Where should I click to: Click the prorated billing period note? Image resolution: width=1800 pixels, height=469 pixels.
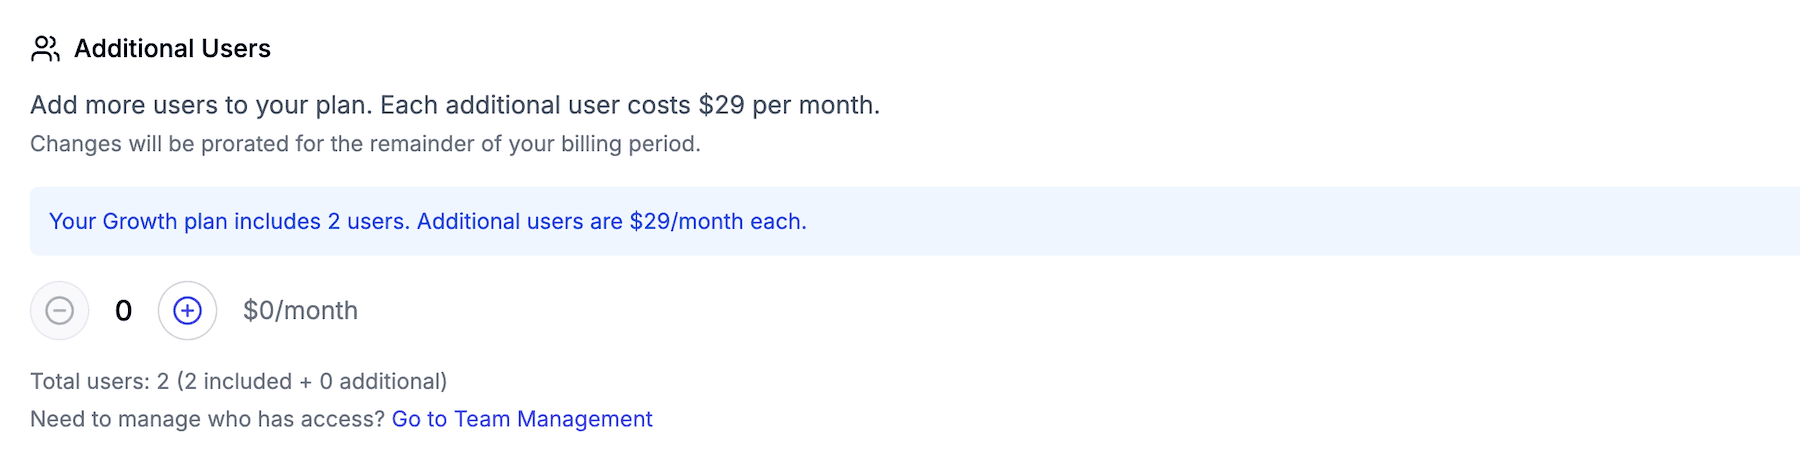(365, 144)
